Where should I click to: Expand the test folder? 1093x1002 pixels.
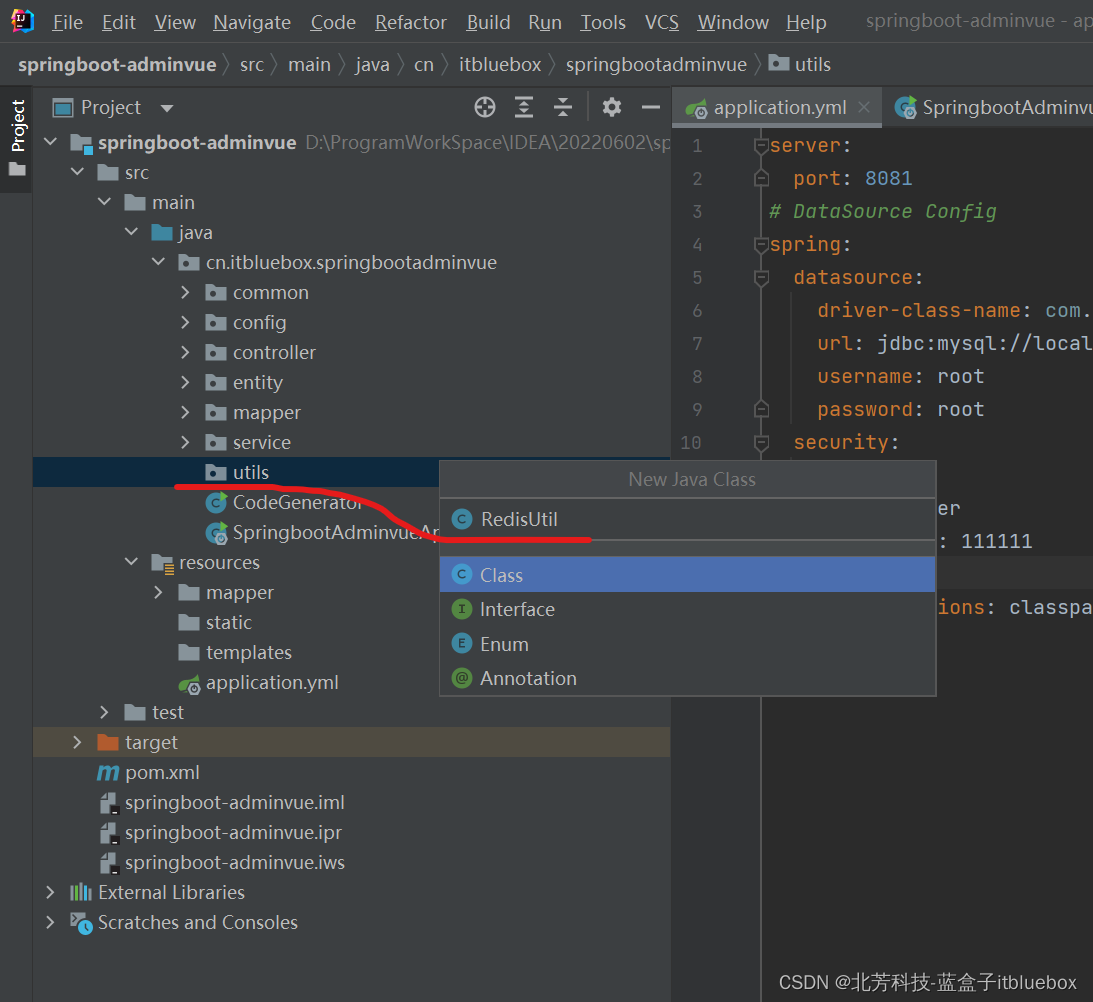[104, 713]
